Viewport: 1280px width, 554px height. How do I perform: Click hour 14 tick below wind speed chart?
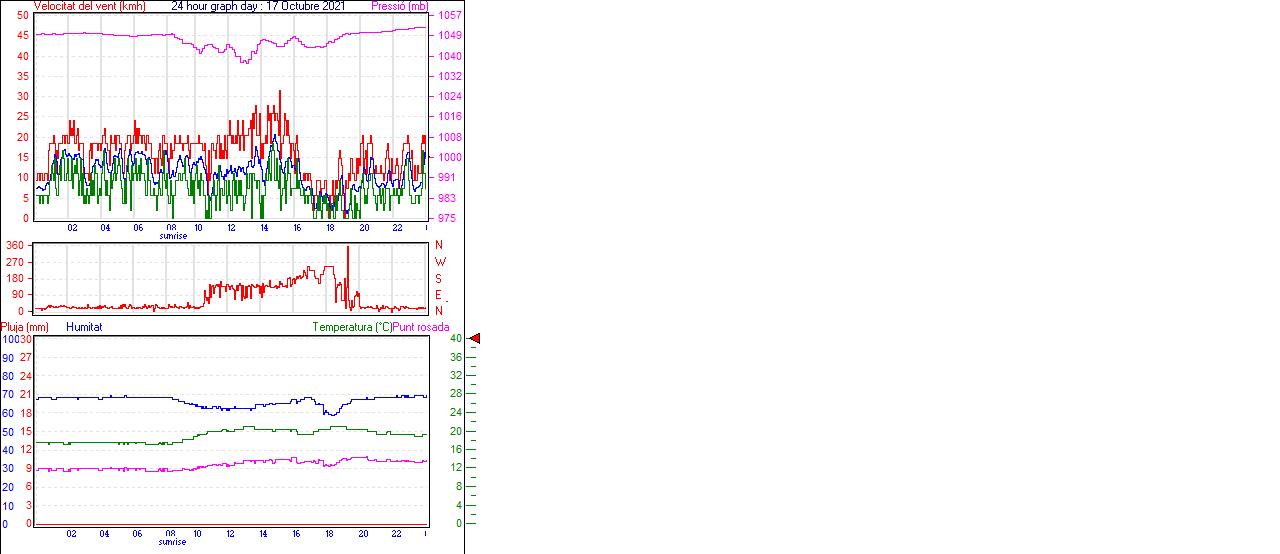(264, 228)
